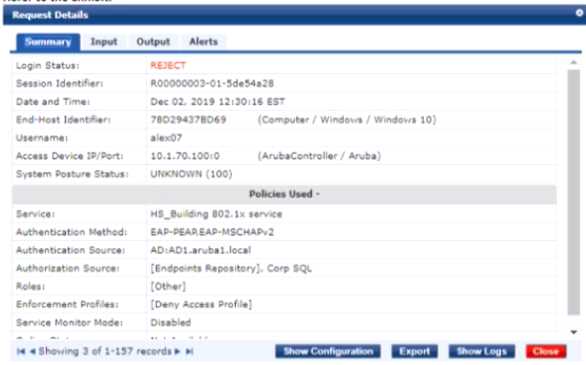Viewport: 586px width, 365px height.
Task: Go to the next record
Action: click(178, 351)
